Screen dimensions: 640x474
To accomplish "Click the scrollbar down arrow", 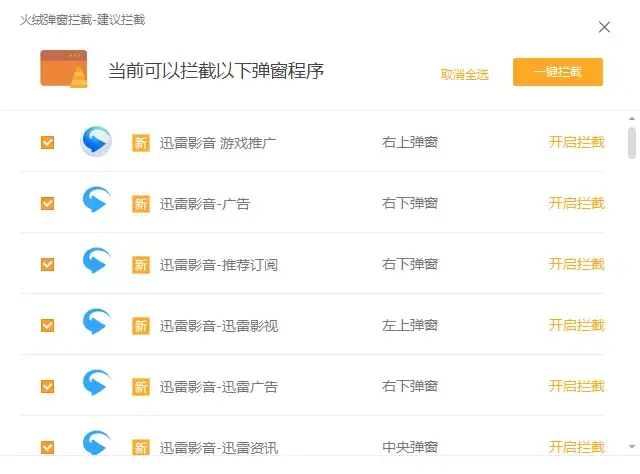I will coord(632,447).
